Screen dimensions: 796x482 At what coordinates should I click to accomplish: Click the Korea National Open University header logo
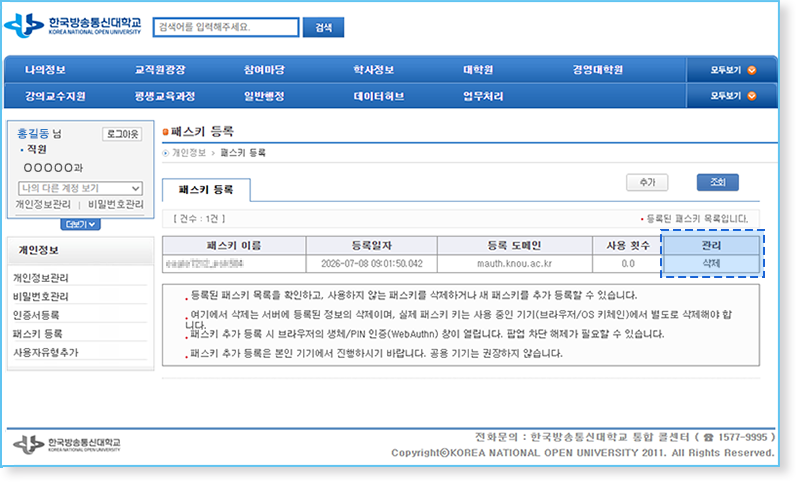[x=73, y=25]
